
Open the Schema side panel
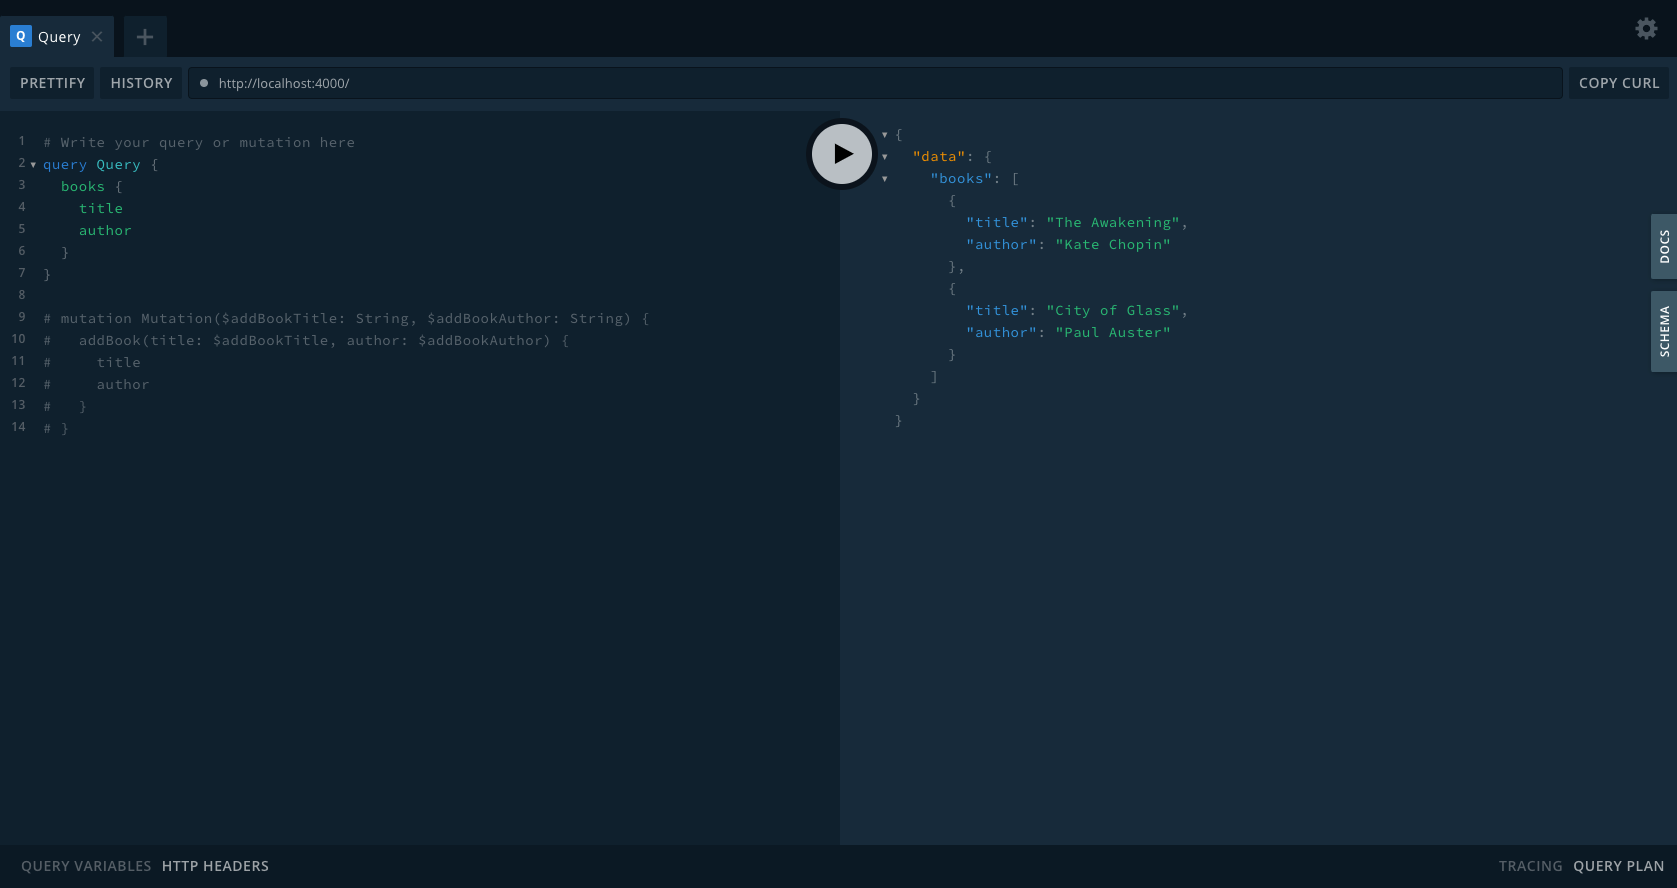(x=1664, y=331)
